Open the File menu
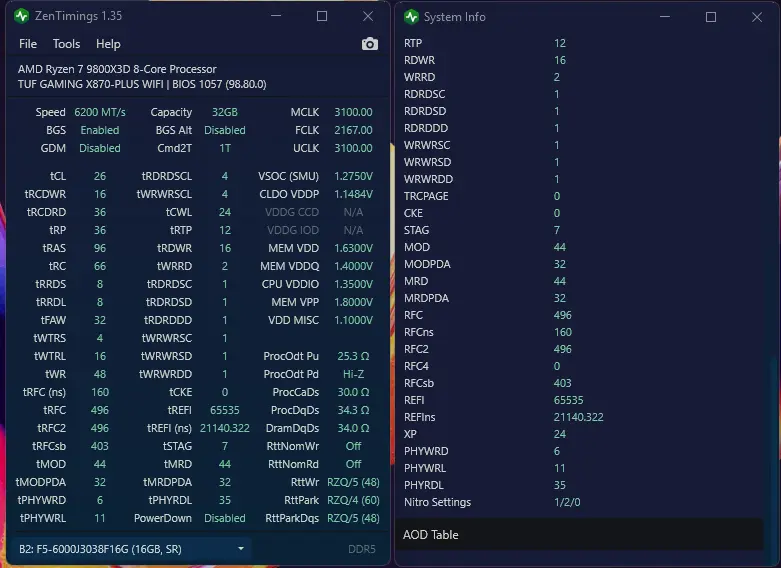This screenshot has width=781, height=568. 28,44
